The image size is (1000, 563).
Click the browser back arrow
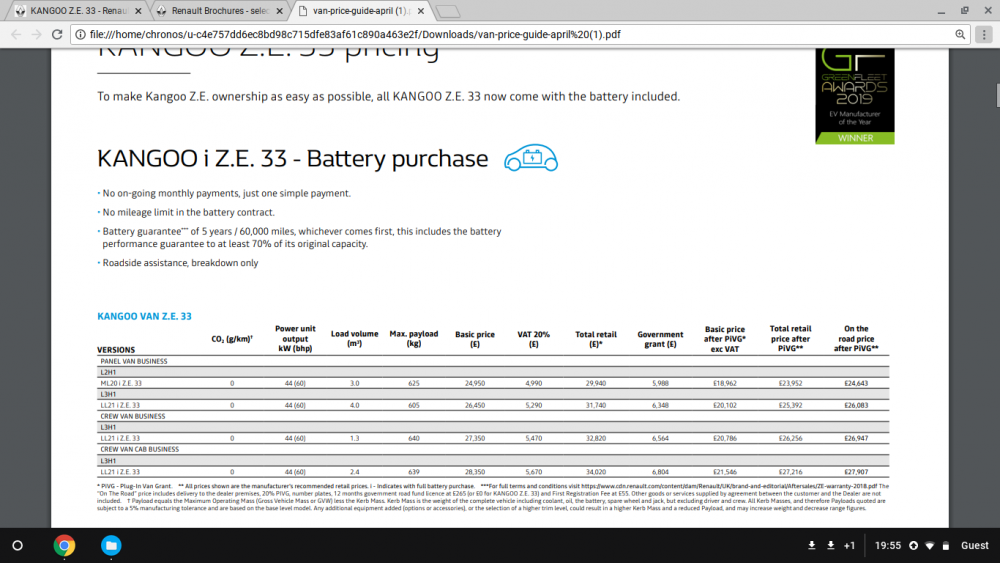[16, 34]
